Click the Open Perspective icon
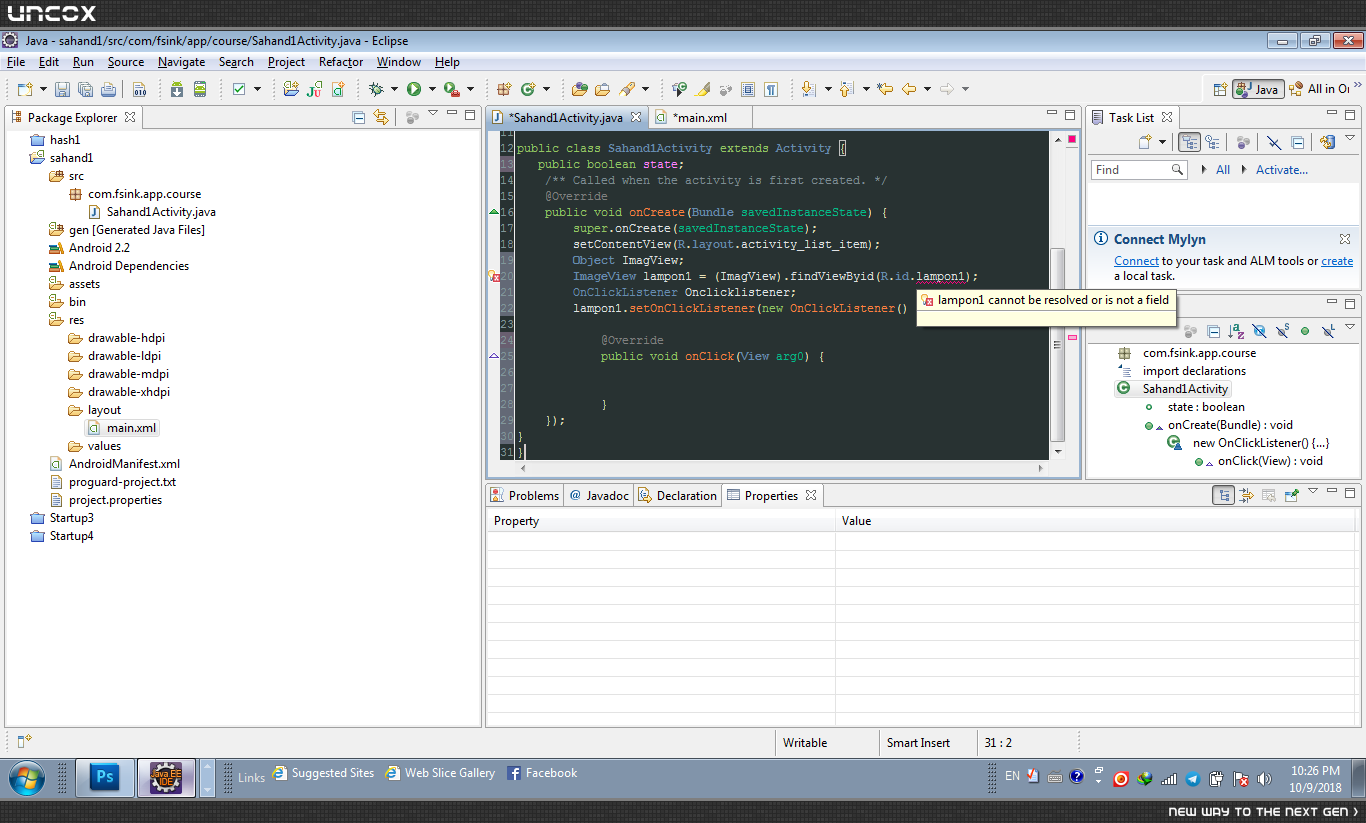 click(x=1219, y=89)
